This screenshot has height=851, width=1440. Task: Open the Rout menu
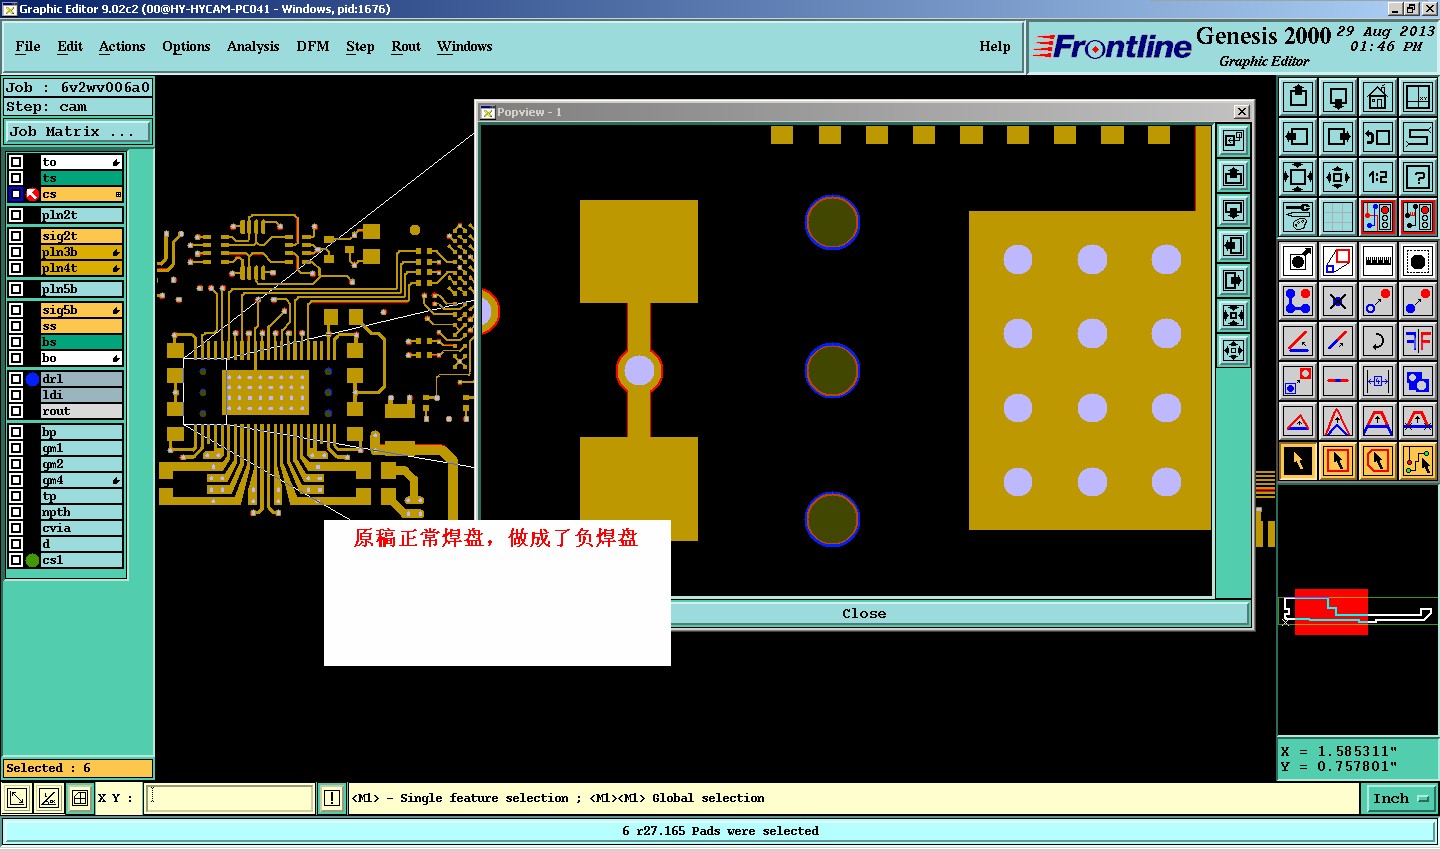[406, 46]
